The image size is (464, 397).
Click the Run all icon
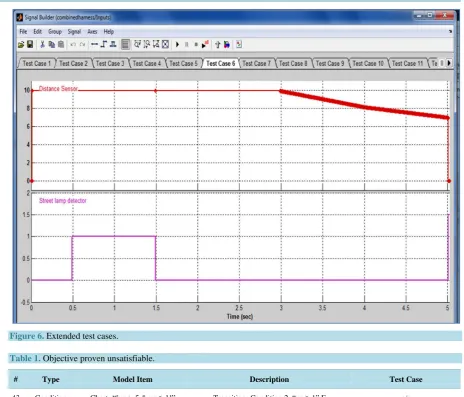tap(205, 44)
